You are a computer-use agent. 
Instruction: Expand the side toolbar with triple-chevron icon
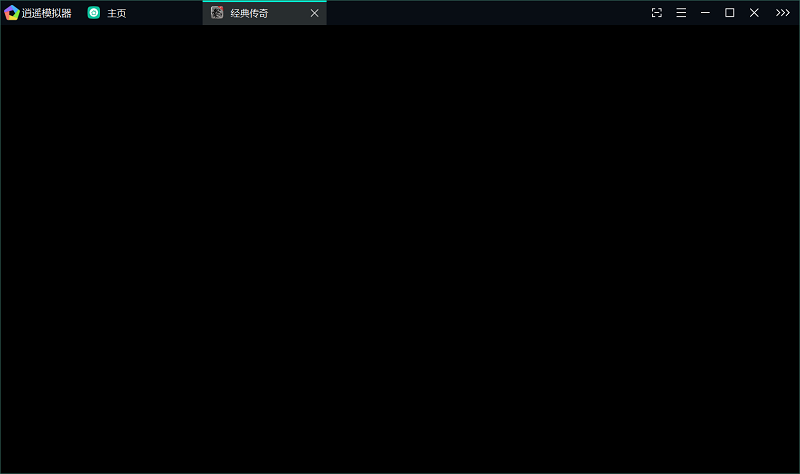coord(782,13)
